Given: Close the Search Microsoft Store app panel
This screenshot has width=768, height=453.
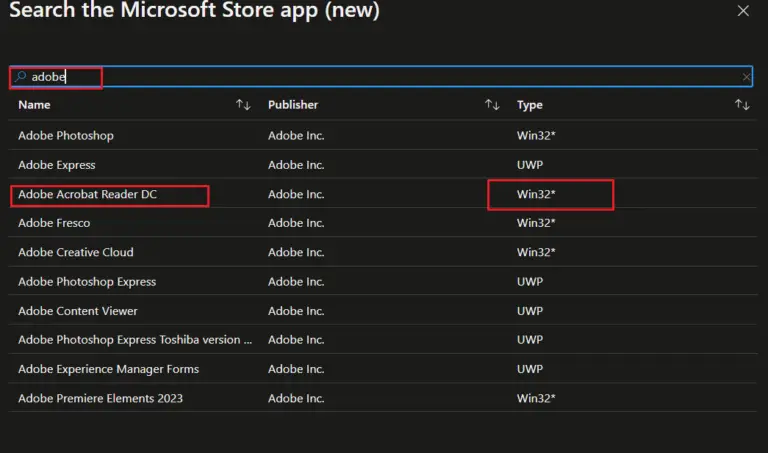Looking at the screenshot, I should click(743, 11).
